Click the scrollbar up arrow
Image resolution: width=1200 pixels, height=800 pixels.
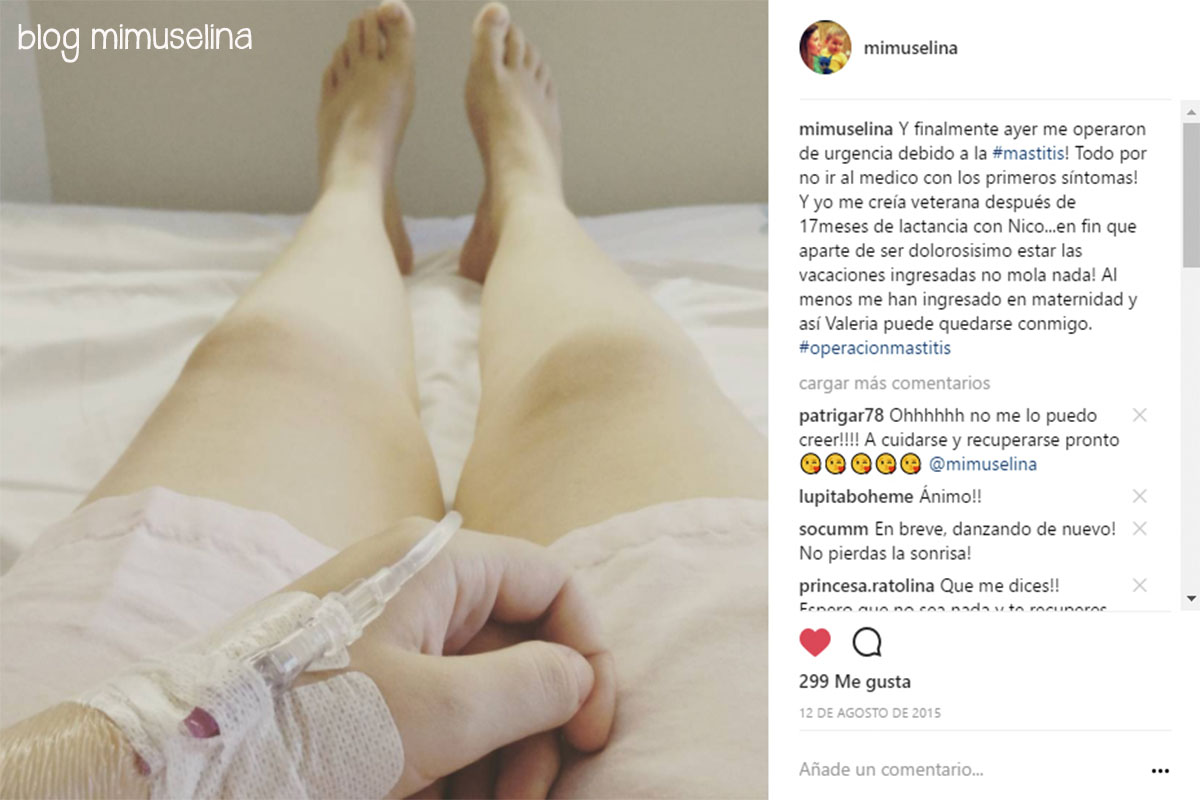tap(1191, 108)
